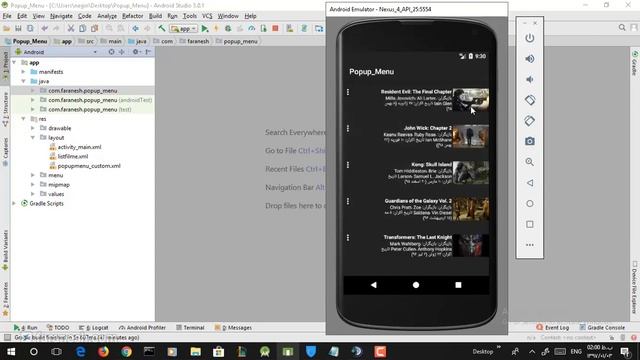The image size is (640, 360).
Task: Lower volume in emulator side panel
Action: pyautogui.click(x=529, y=80)
